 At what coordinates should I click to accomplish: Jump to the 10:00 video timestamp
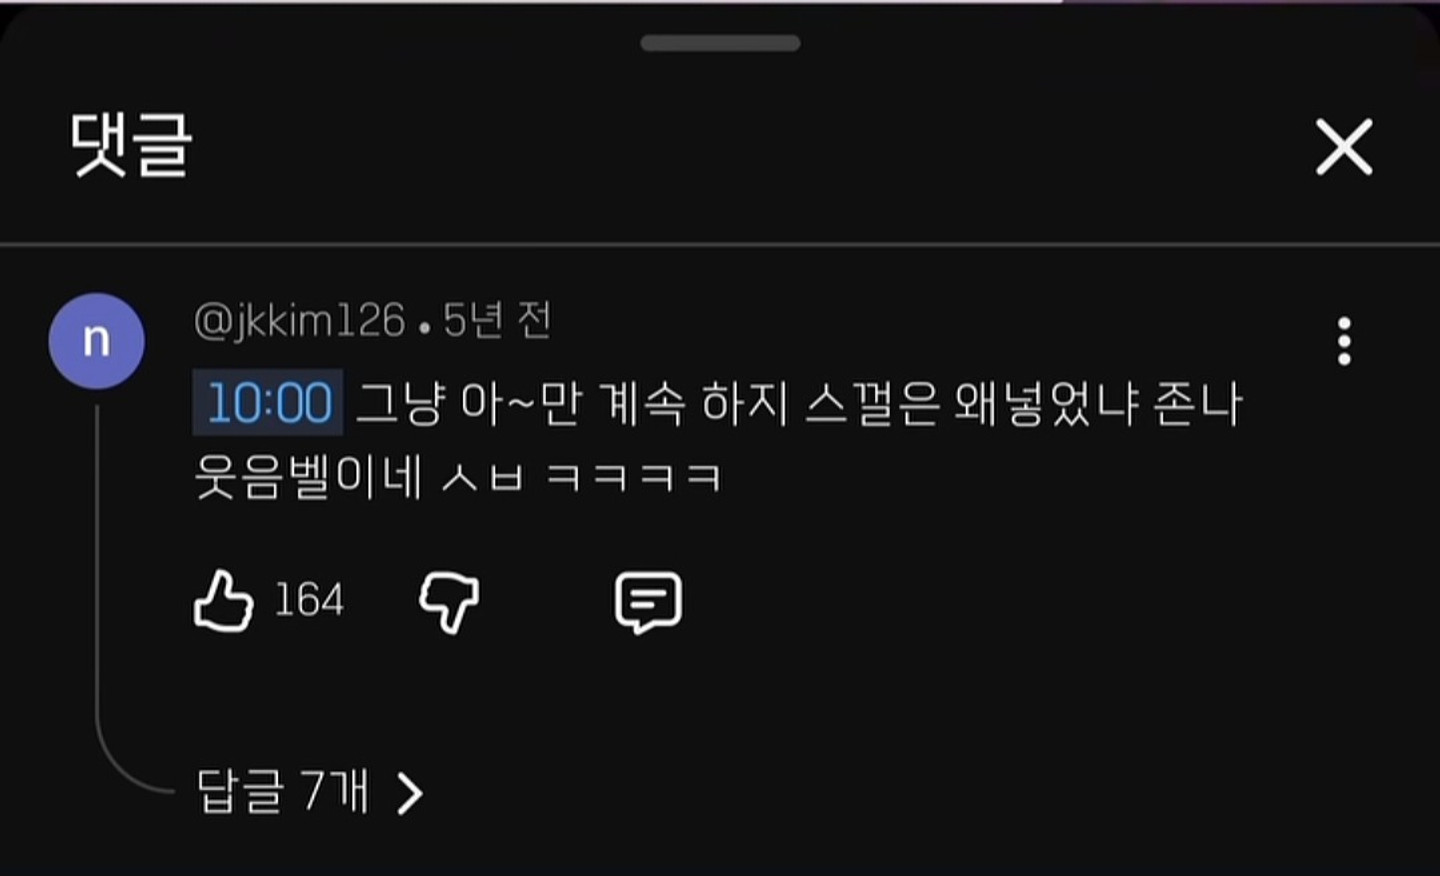click(x=268, y=403)
